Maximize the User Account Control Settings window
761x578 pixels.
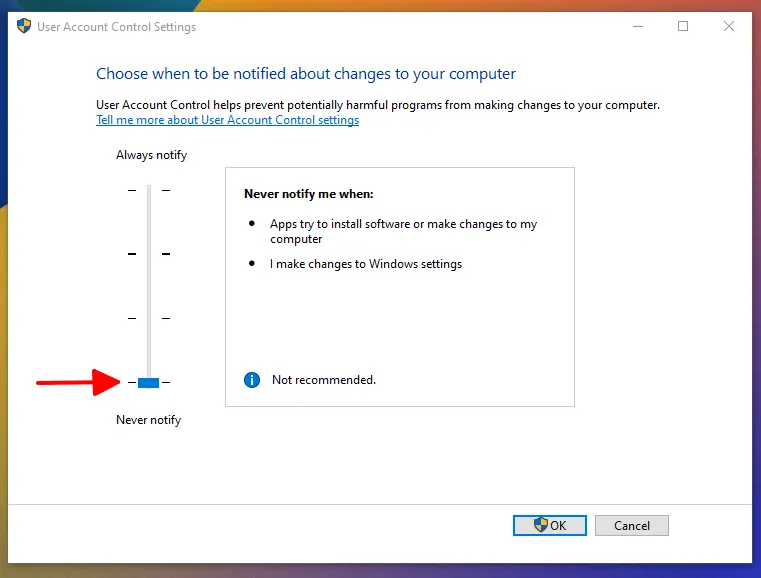(x=683, y=26)
